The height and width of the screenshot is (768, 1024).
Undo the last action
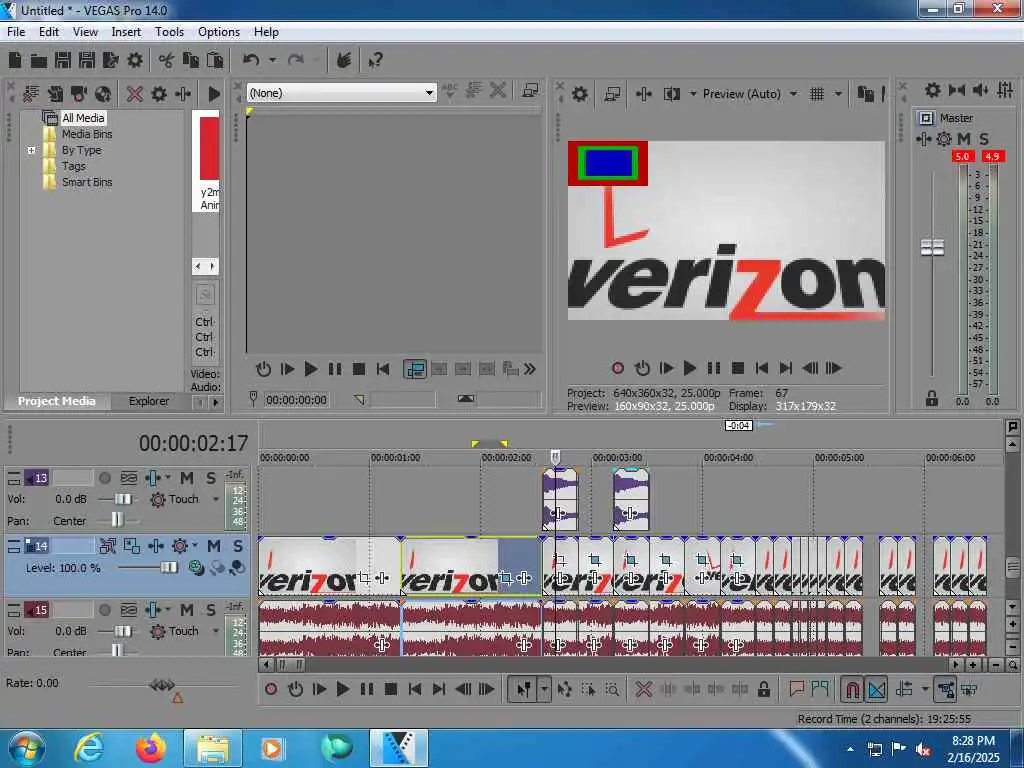(x=251, y=61)
